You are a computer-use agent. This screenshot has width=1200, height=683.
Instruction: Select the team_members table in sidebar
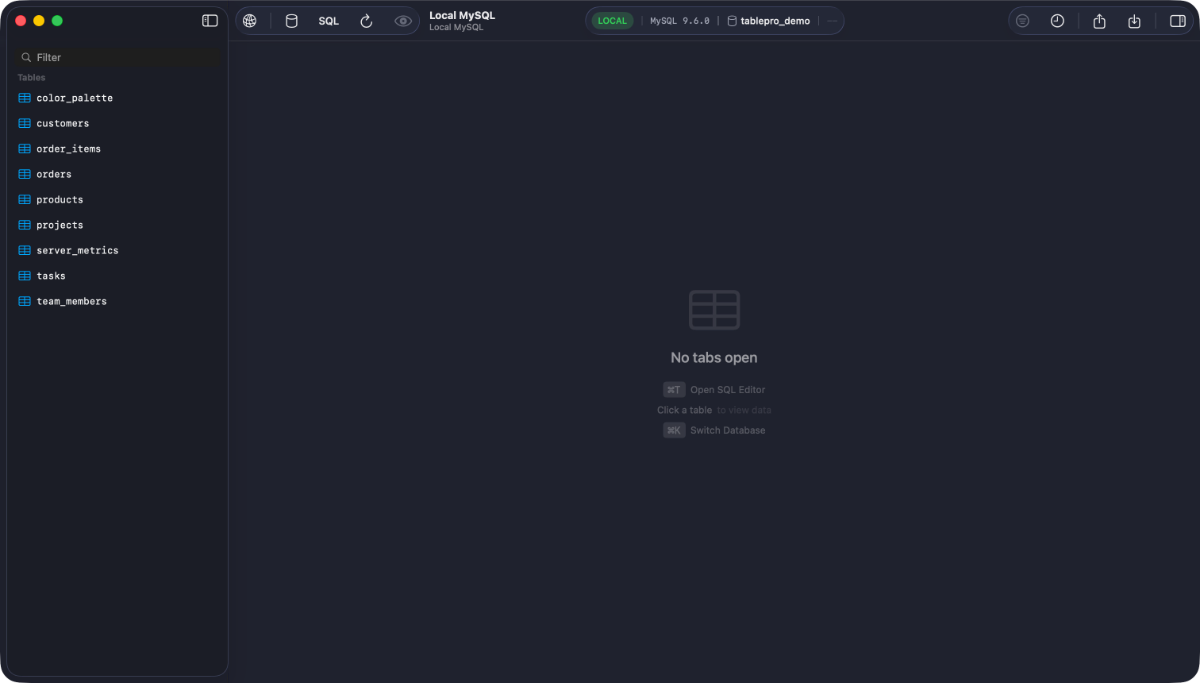[71, 301]
